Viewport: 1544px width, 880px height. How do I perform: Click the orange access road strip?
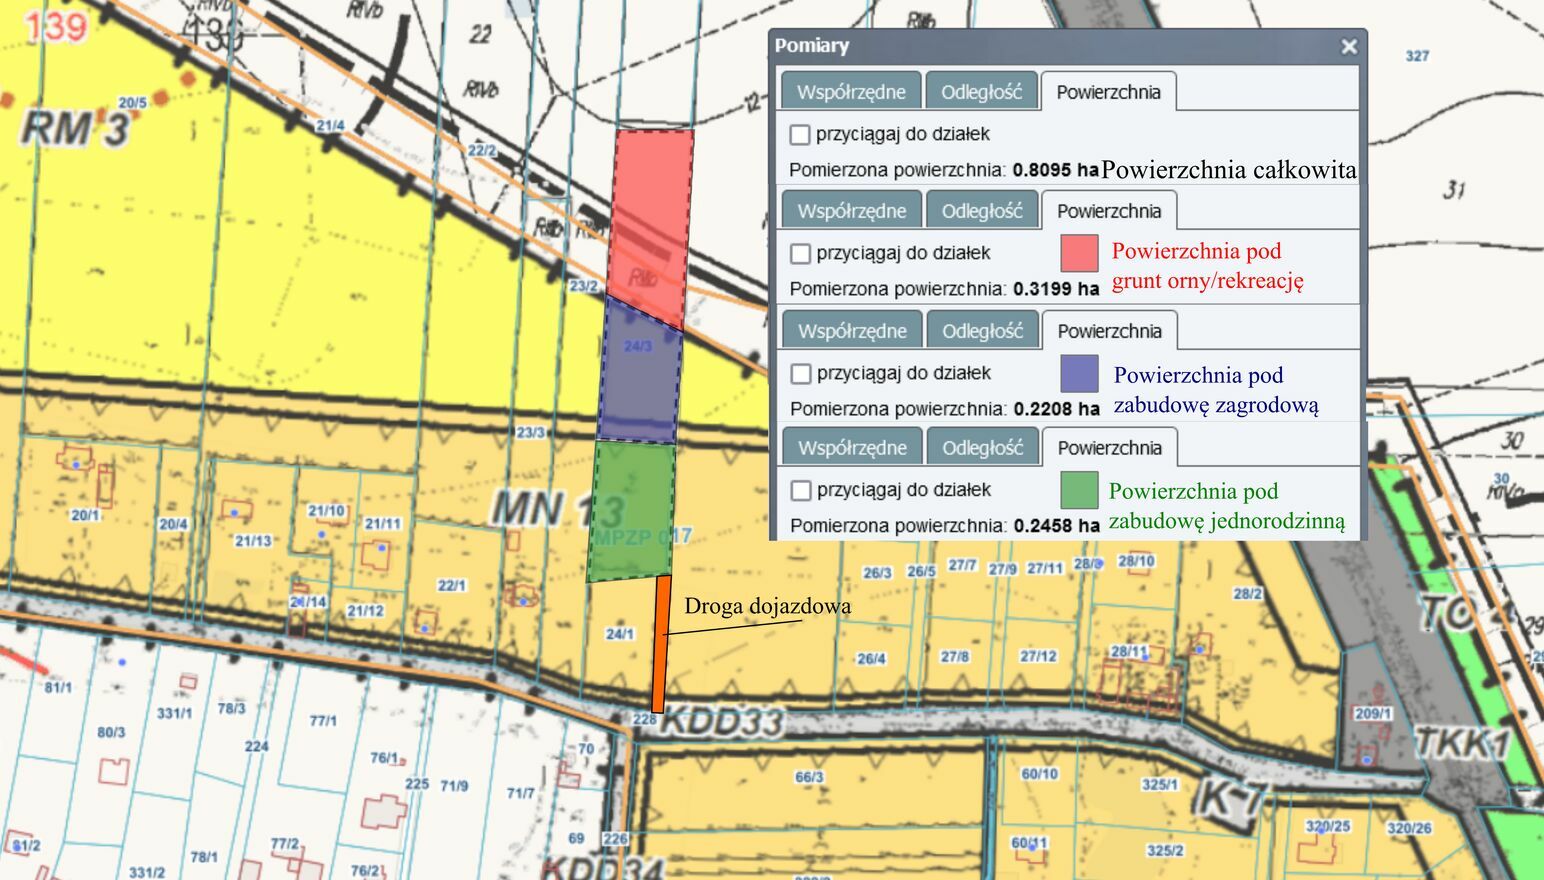(x=660, y=645)
